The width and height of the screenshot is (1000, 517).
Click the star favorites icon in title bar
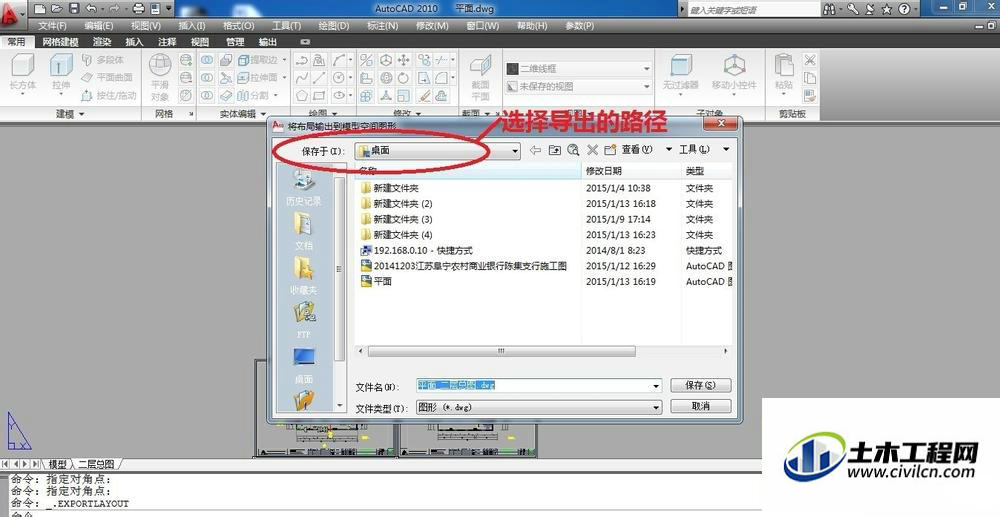886,10
